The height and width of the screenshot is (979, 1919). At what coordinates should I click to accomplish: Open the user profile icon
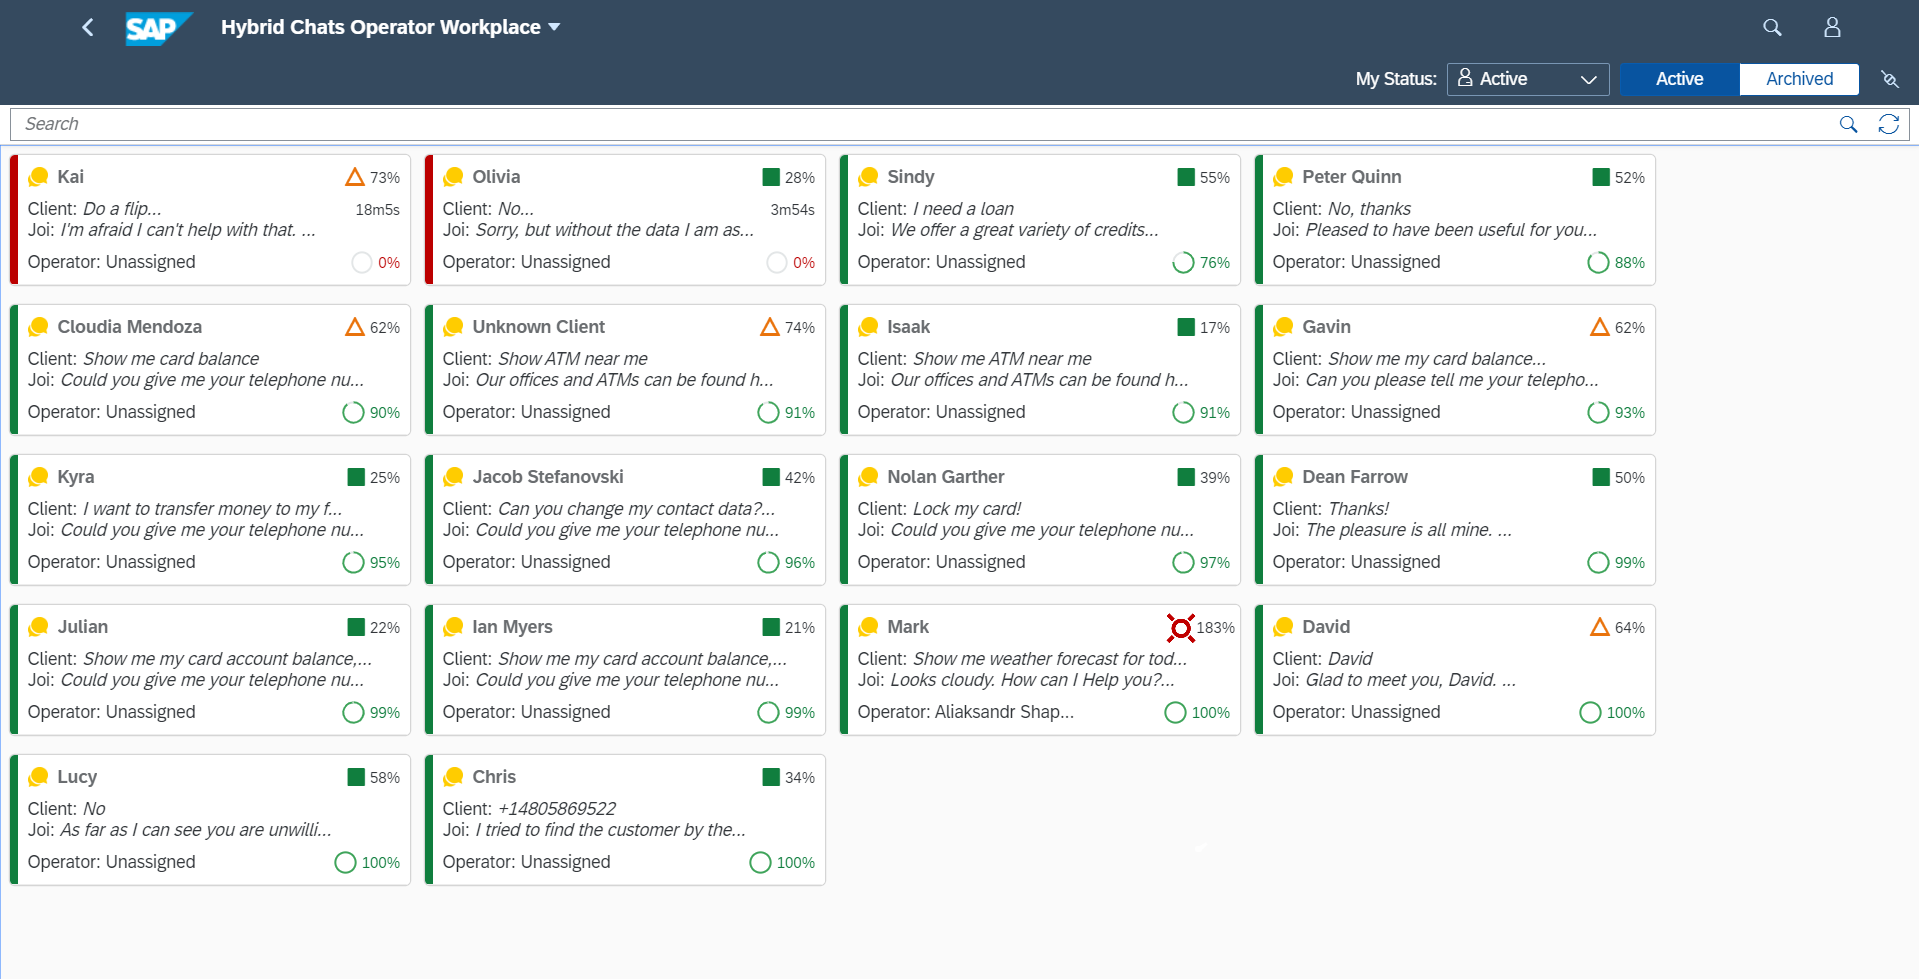pos(1832,27)
